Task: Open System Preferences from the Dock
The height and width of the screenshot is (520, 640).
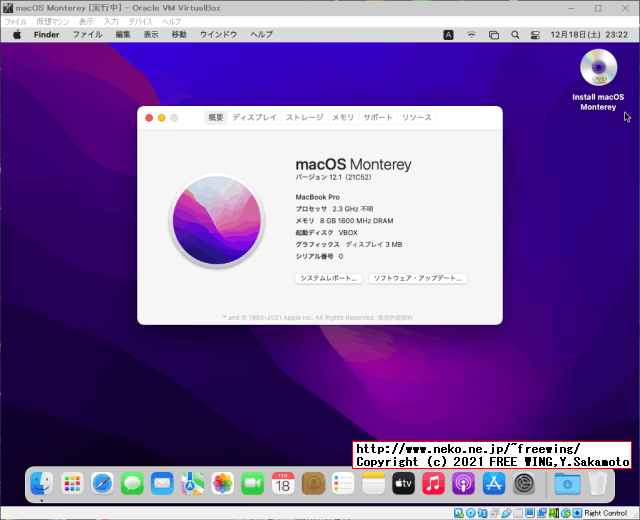Action: click(524, 484)
